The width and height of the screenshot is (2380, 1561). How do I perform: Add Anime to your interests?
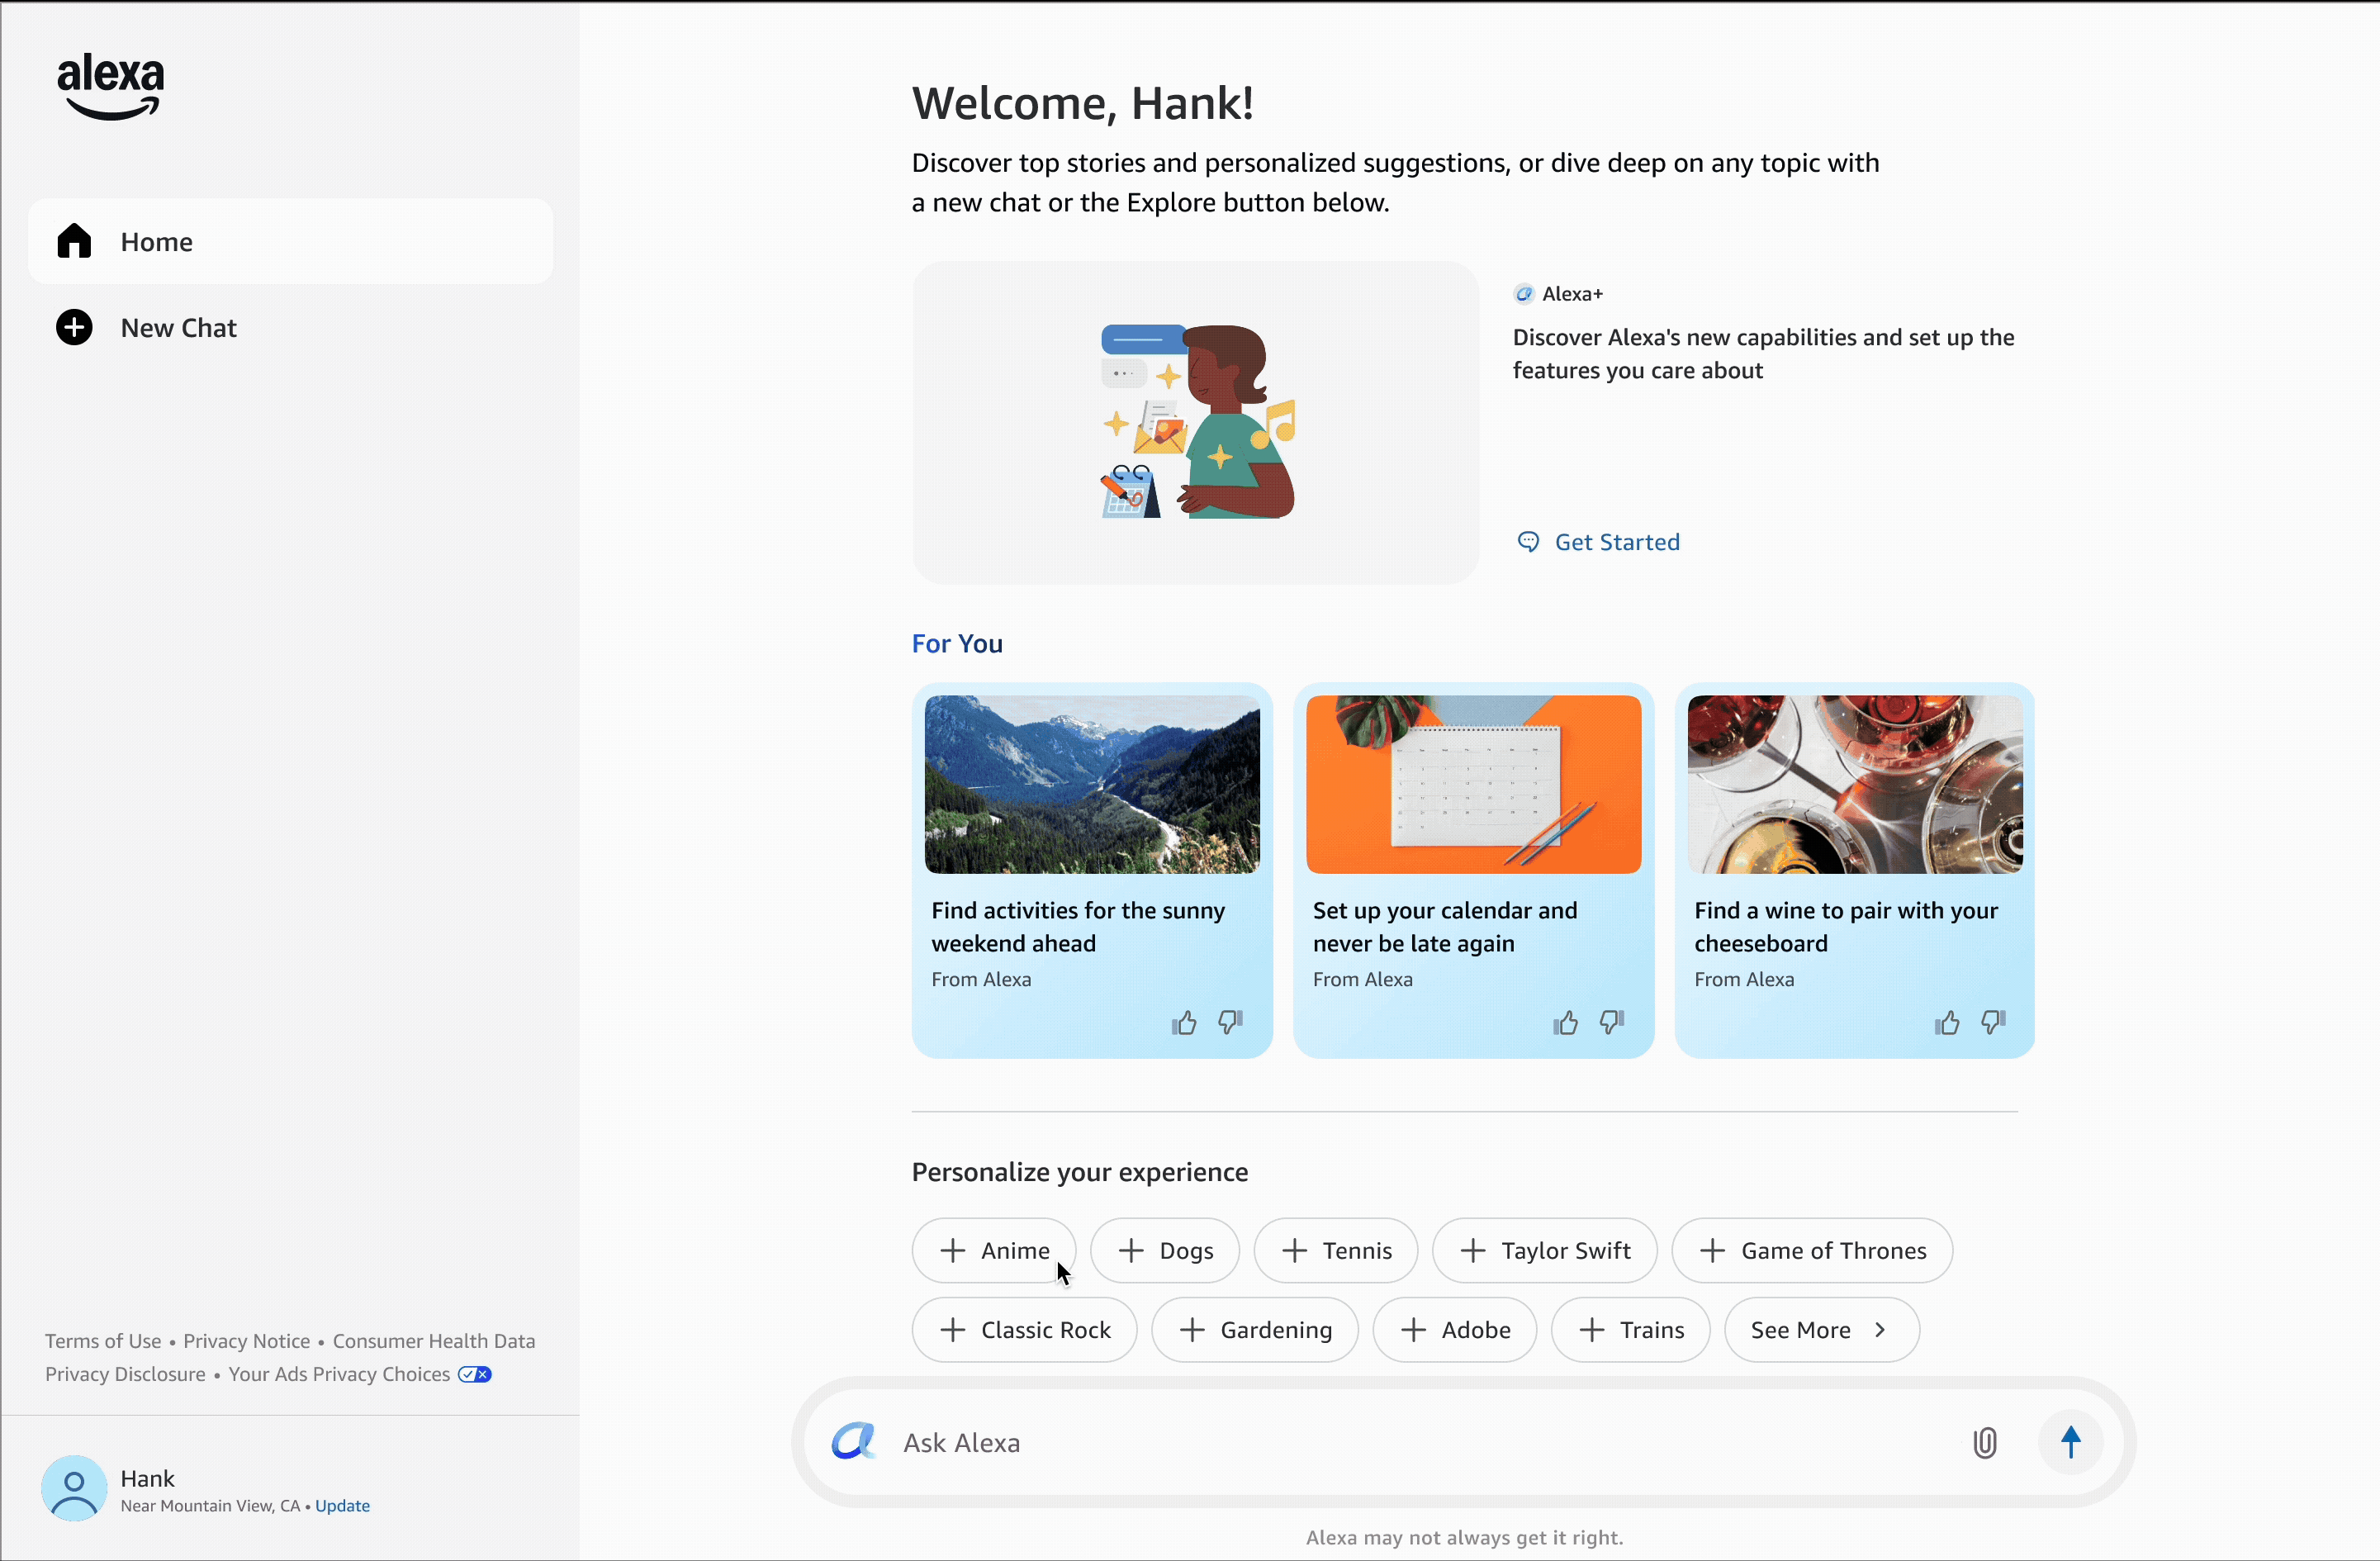pyautogui.click(x=994, y=1250)
